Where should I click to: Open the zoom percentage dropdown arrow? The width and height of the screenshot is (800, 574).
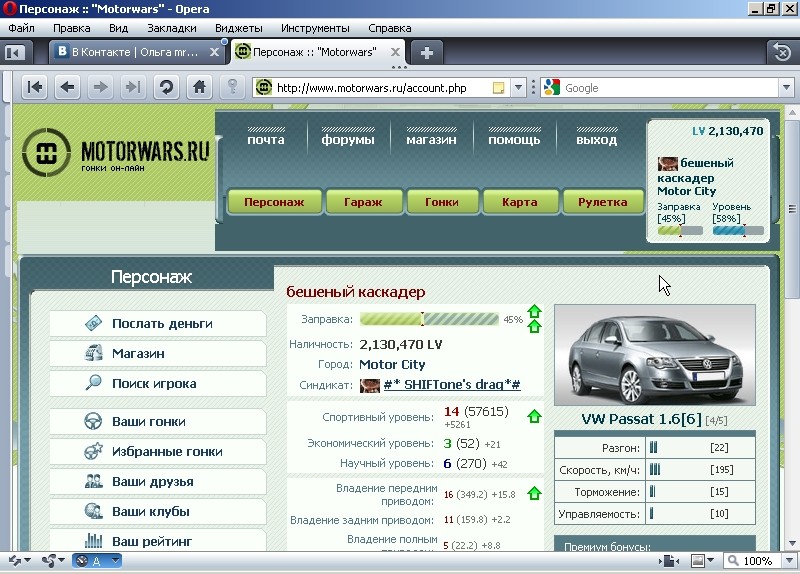[x=789, y=561]
